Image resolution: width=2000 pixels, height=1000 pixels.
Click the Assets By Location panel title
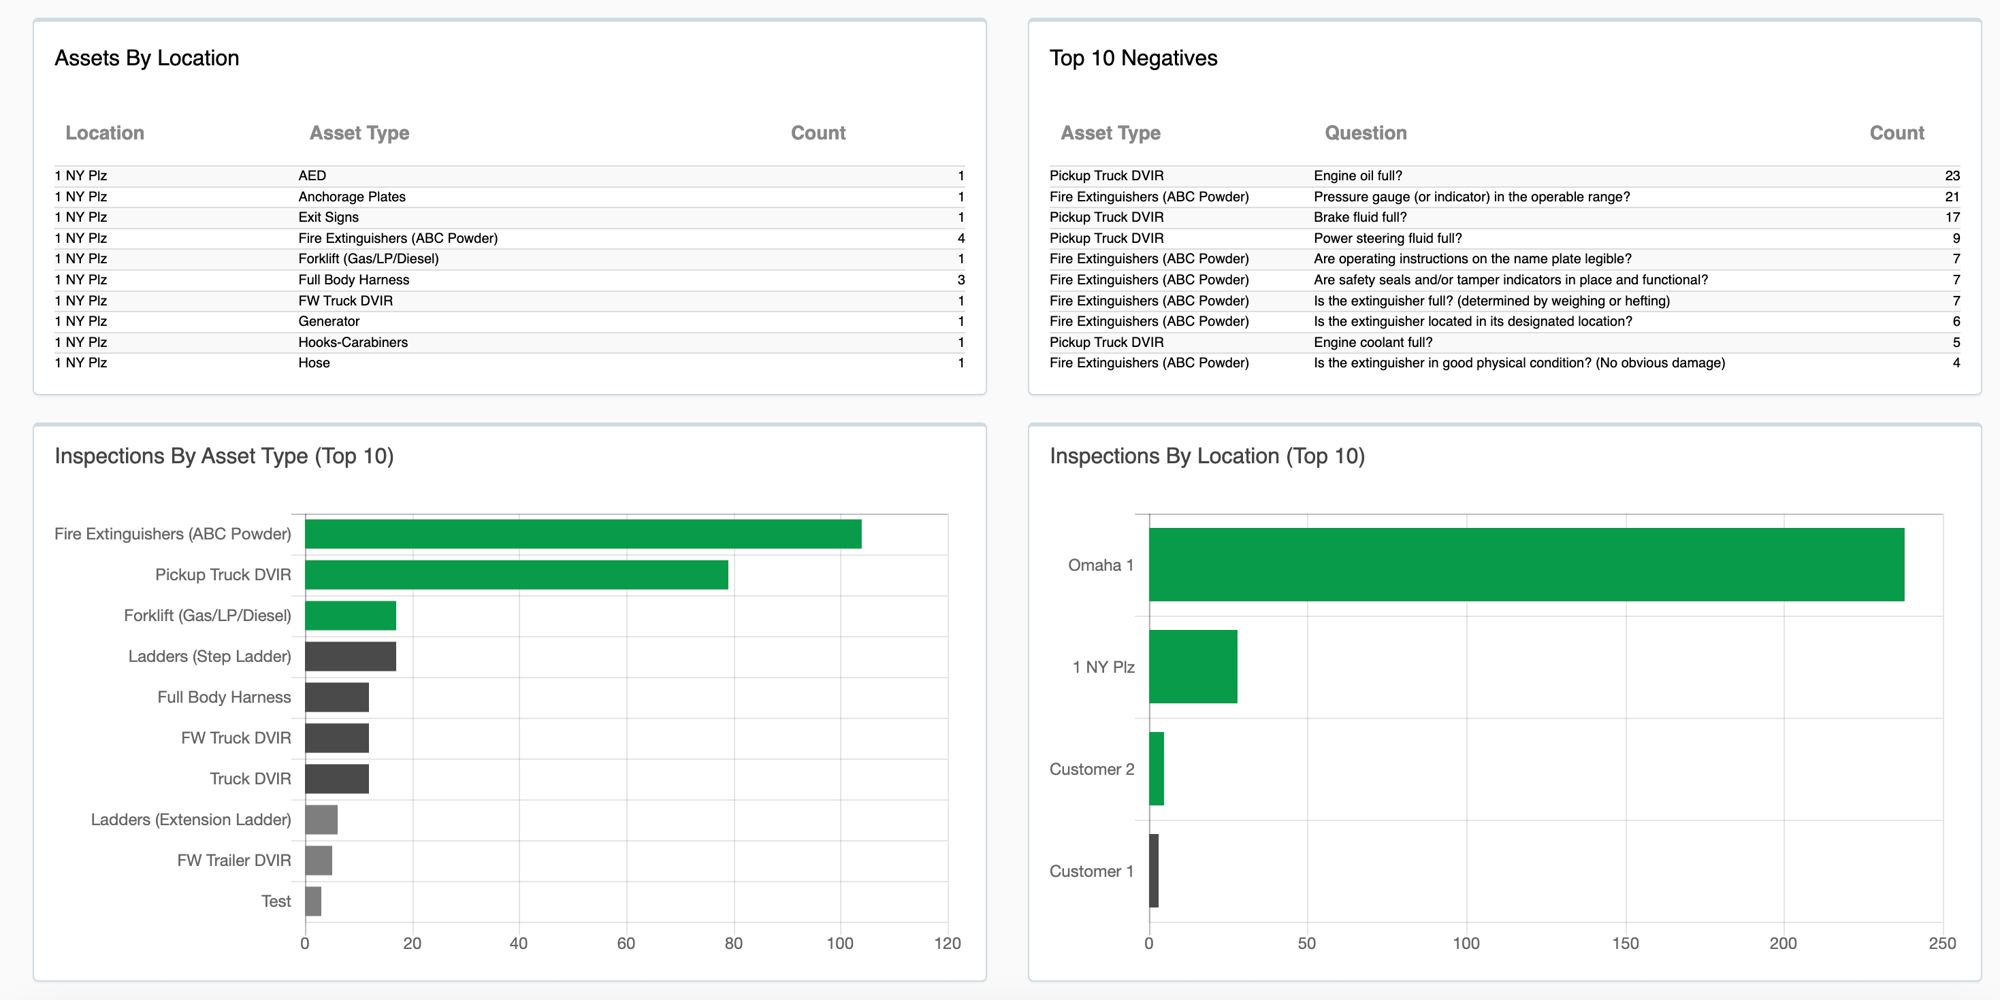[x=147, y=57]
